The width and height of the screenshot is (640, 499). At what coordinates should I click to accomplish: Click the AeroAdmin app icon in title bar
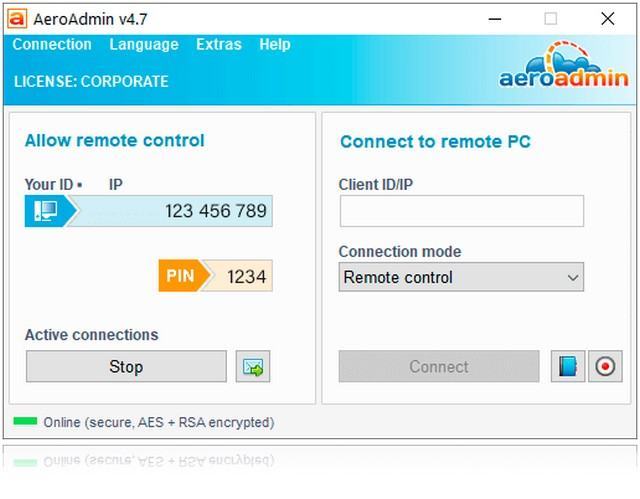tap(17, 19)
